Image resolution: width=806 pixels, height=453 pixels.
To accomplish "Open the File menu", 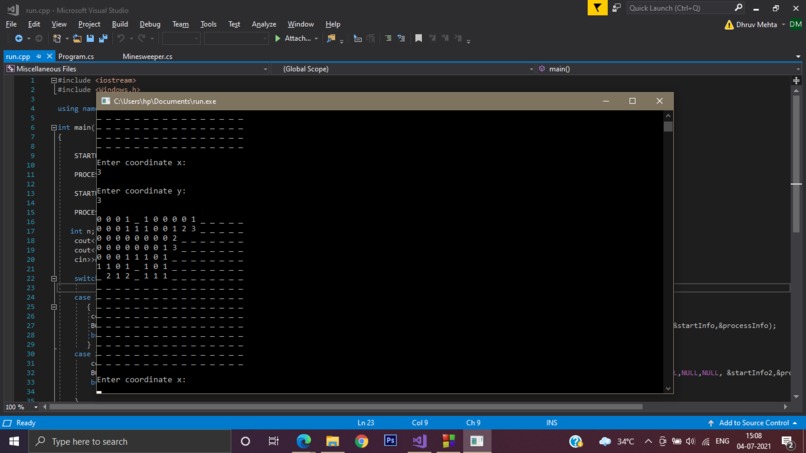I will pyautogui.click(x=11, y=24).
